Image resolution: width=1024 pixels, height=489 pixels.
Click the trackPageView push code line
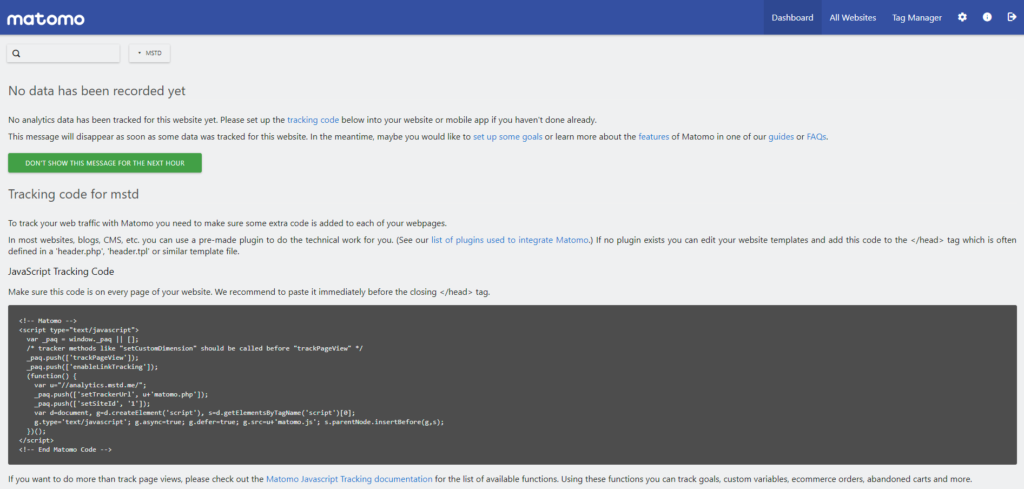click(82, 358)
